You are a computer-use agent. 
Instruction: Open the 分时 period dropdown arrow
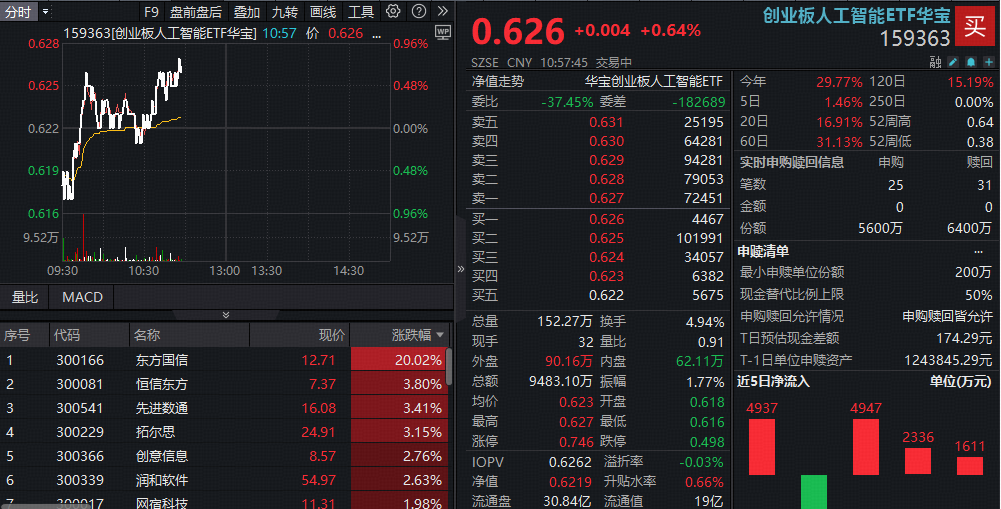point(45,11)
